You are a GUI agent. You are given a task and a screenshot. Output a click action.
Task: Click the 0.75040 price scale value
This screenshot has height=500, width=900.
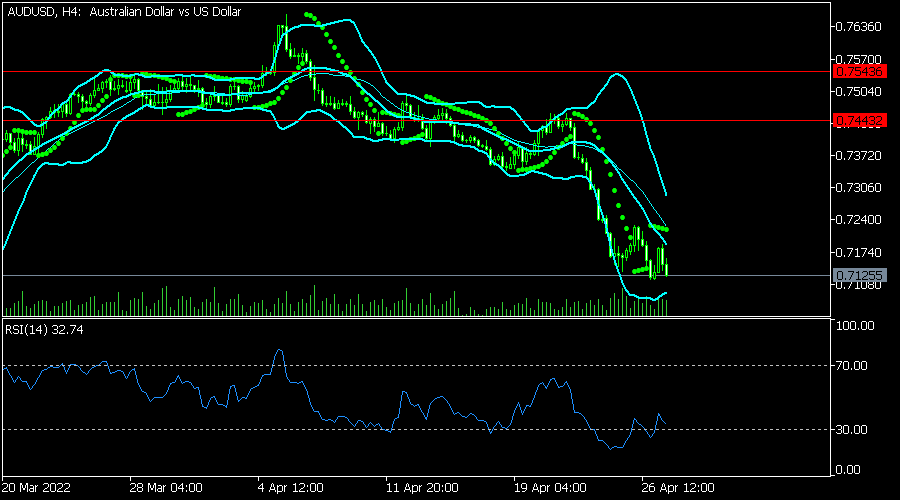click(x=858, y=91)
